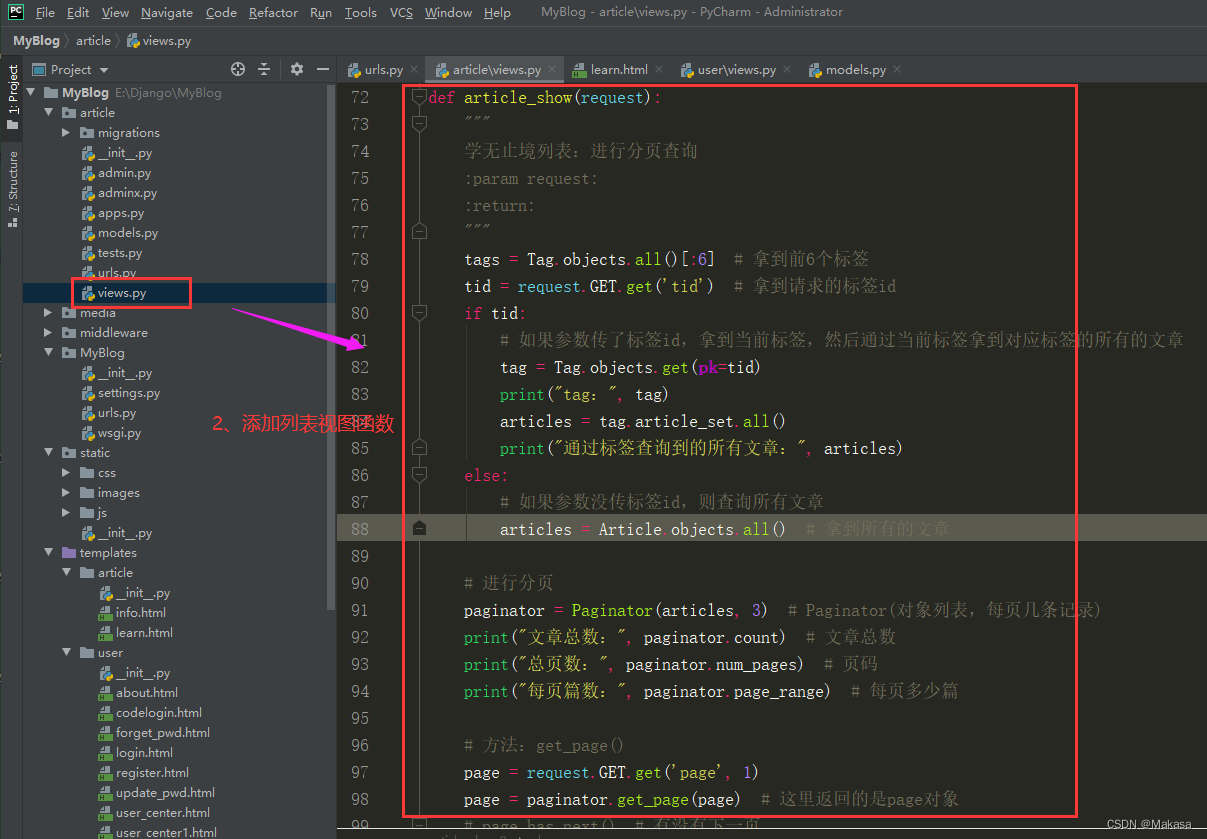Viewport: 1207px width, 839px height.
Task: Collapse the templates folder
Action: pos(49,553)
